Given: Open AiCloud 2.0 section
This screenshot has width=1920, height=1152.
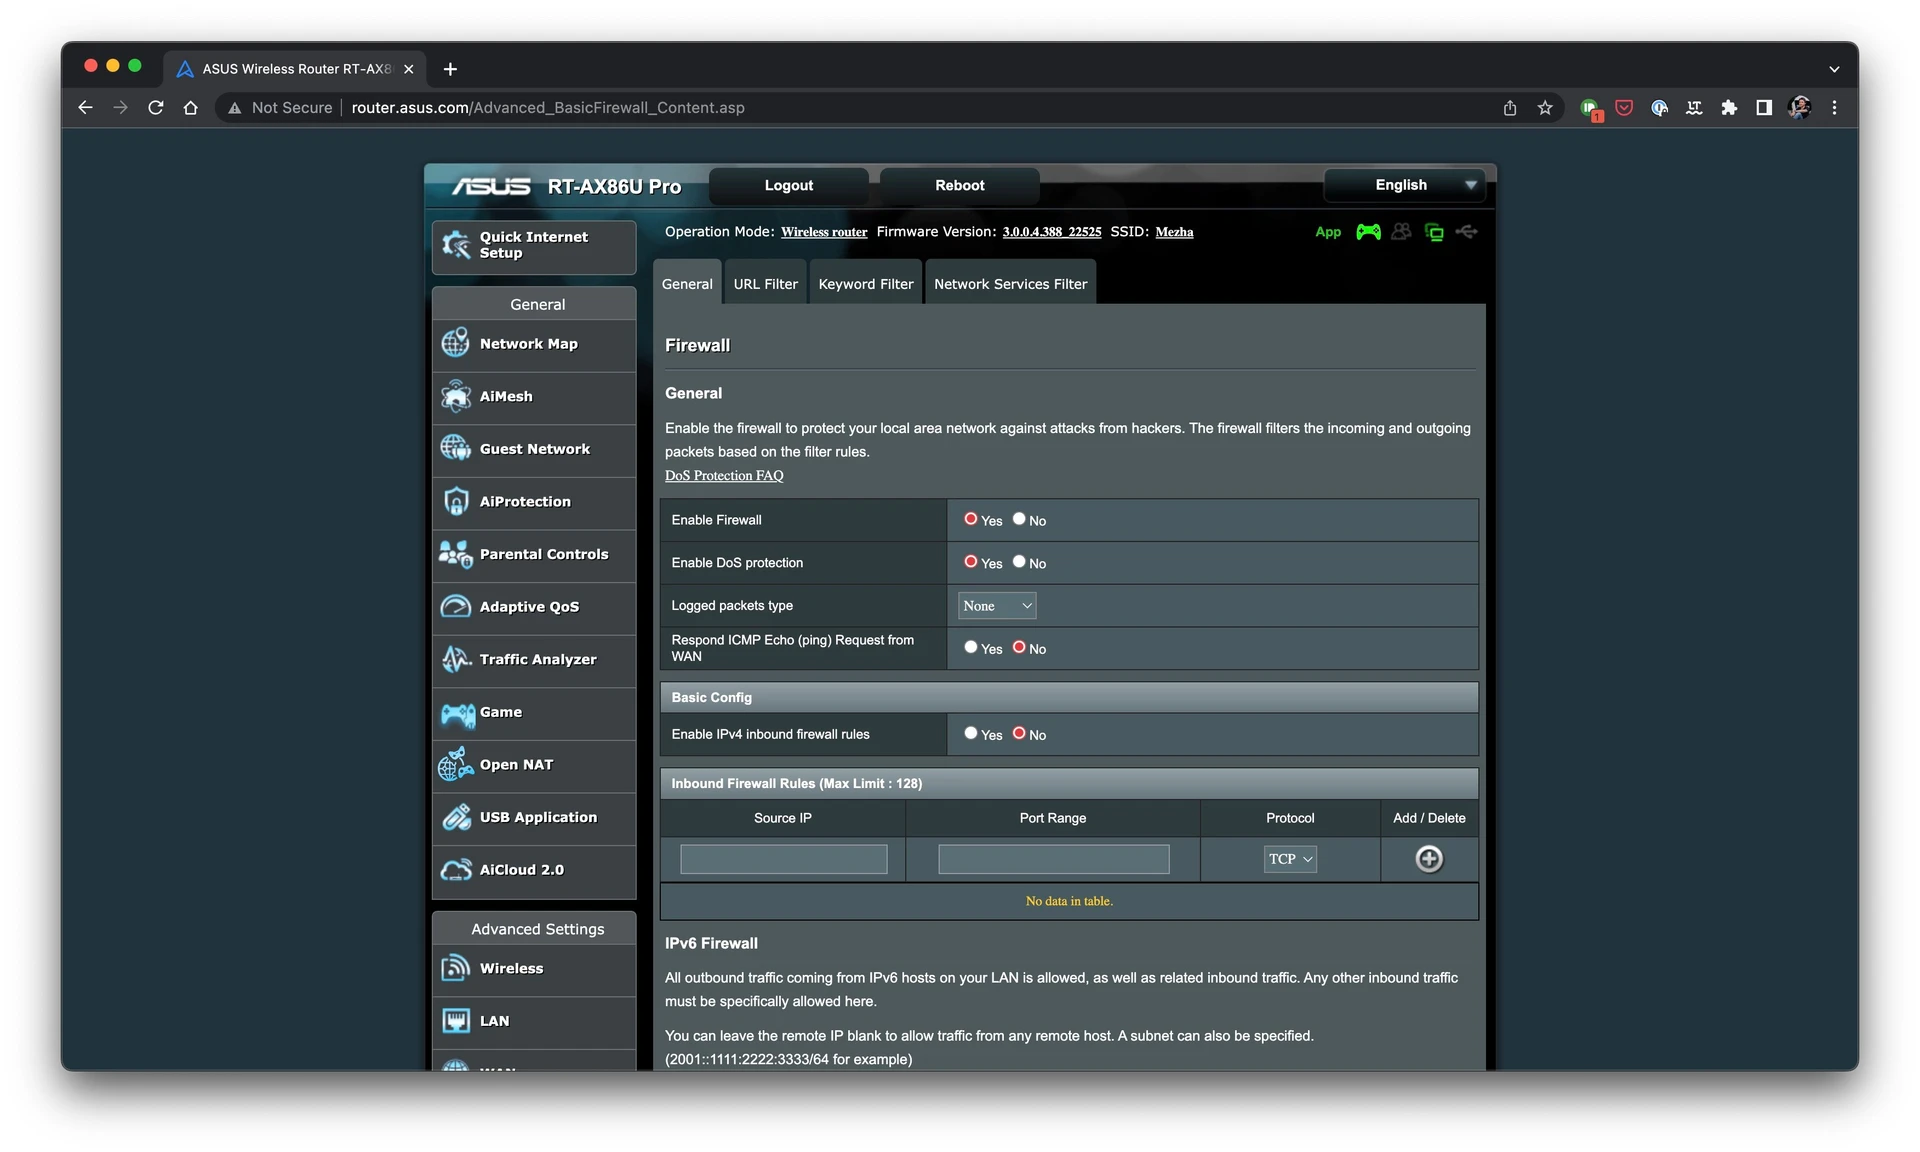Looking at the screenshot, I should (x=533, y=870).
